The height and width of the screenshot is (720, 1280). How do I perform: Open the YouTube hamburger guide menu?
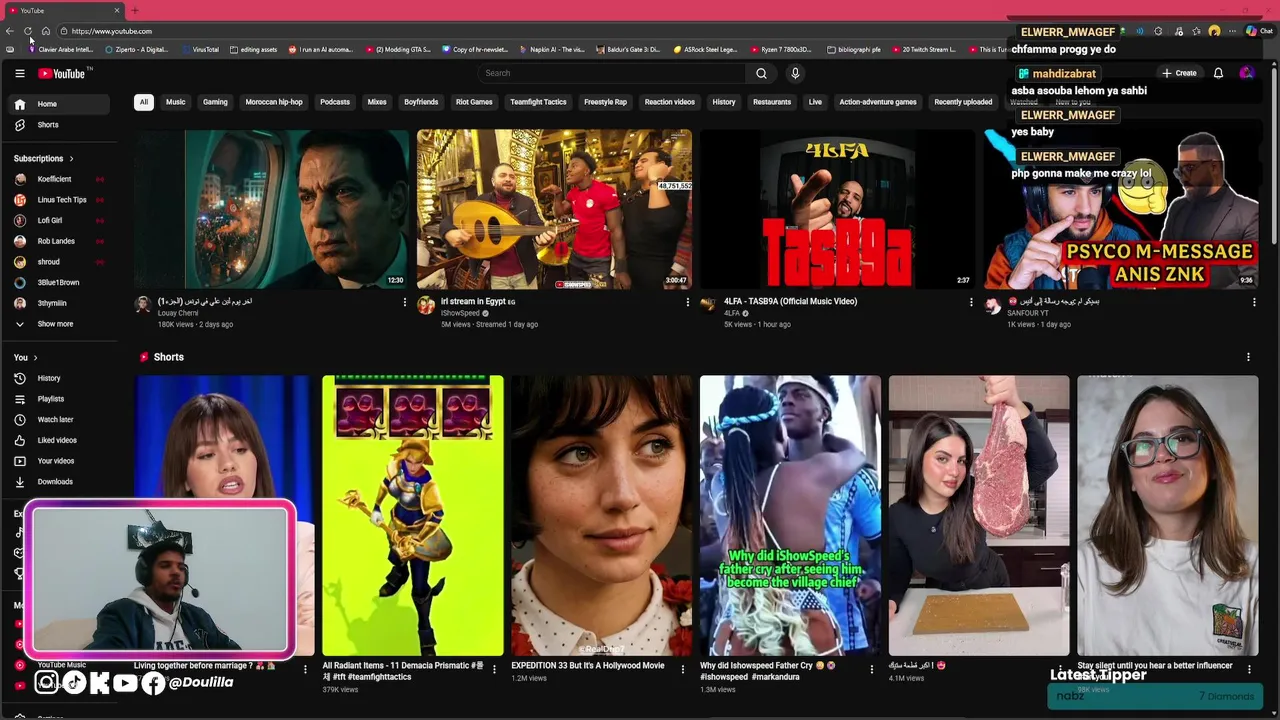[x=19, y=73]
